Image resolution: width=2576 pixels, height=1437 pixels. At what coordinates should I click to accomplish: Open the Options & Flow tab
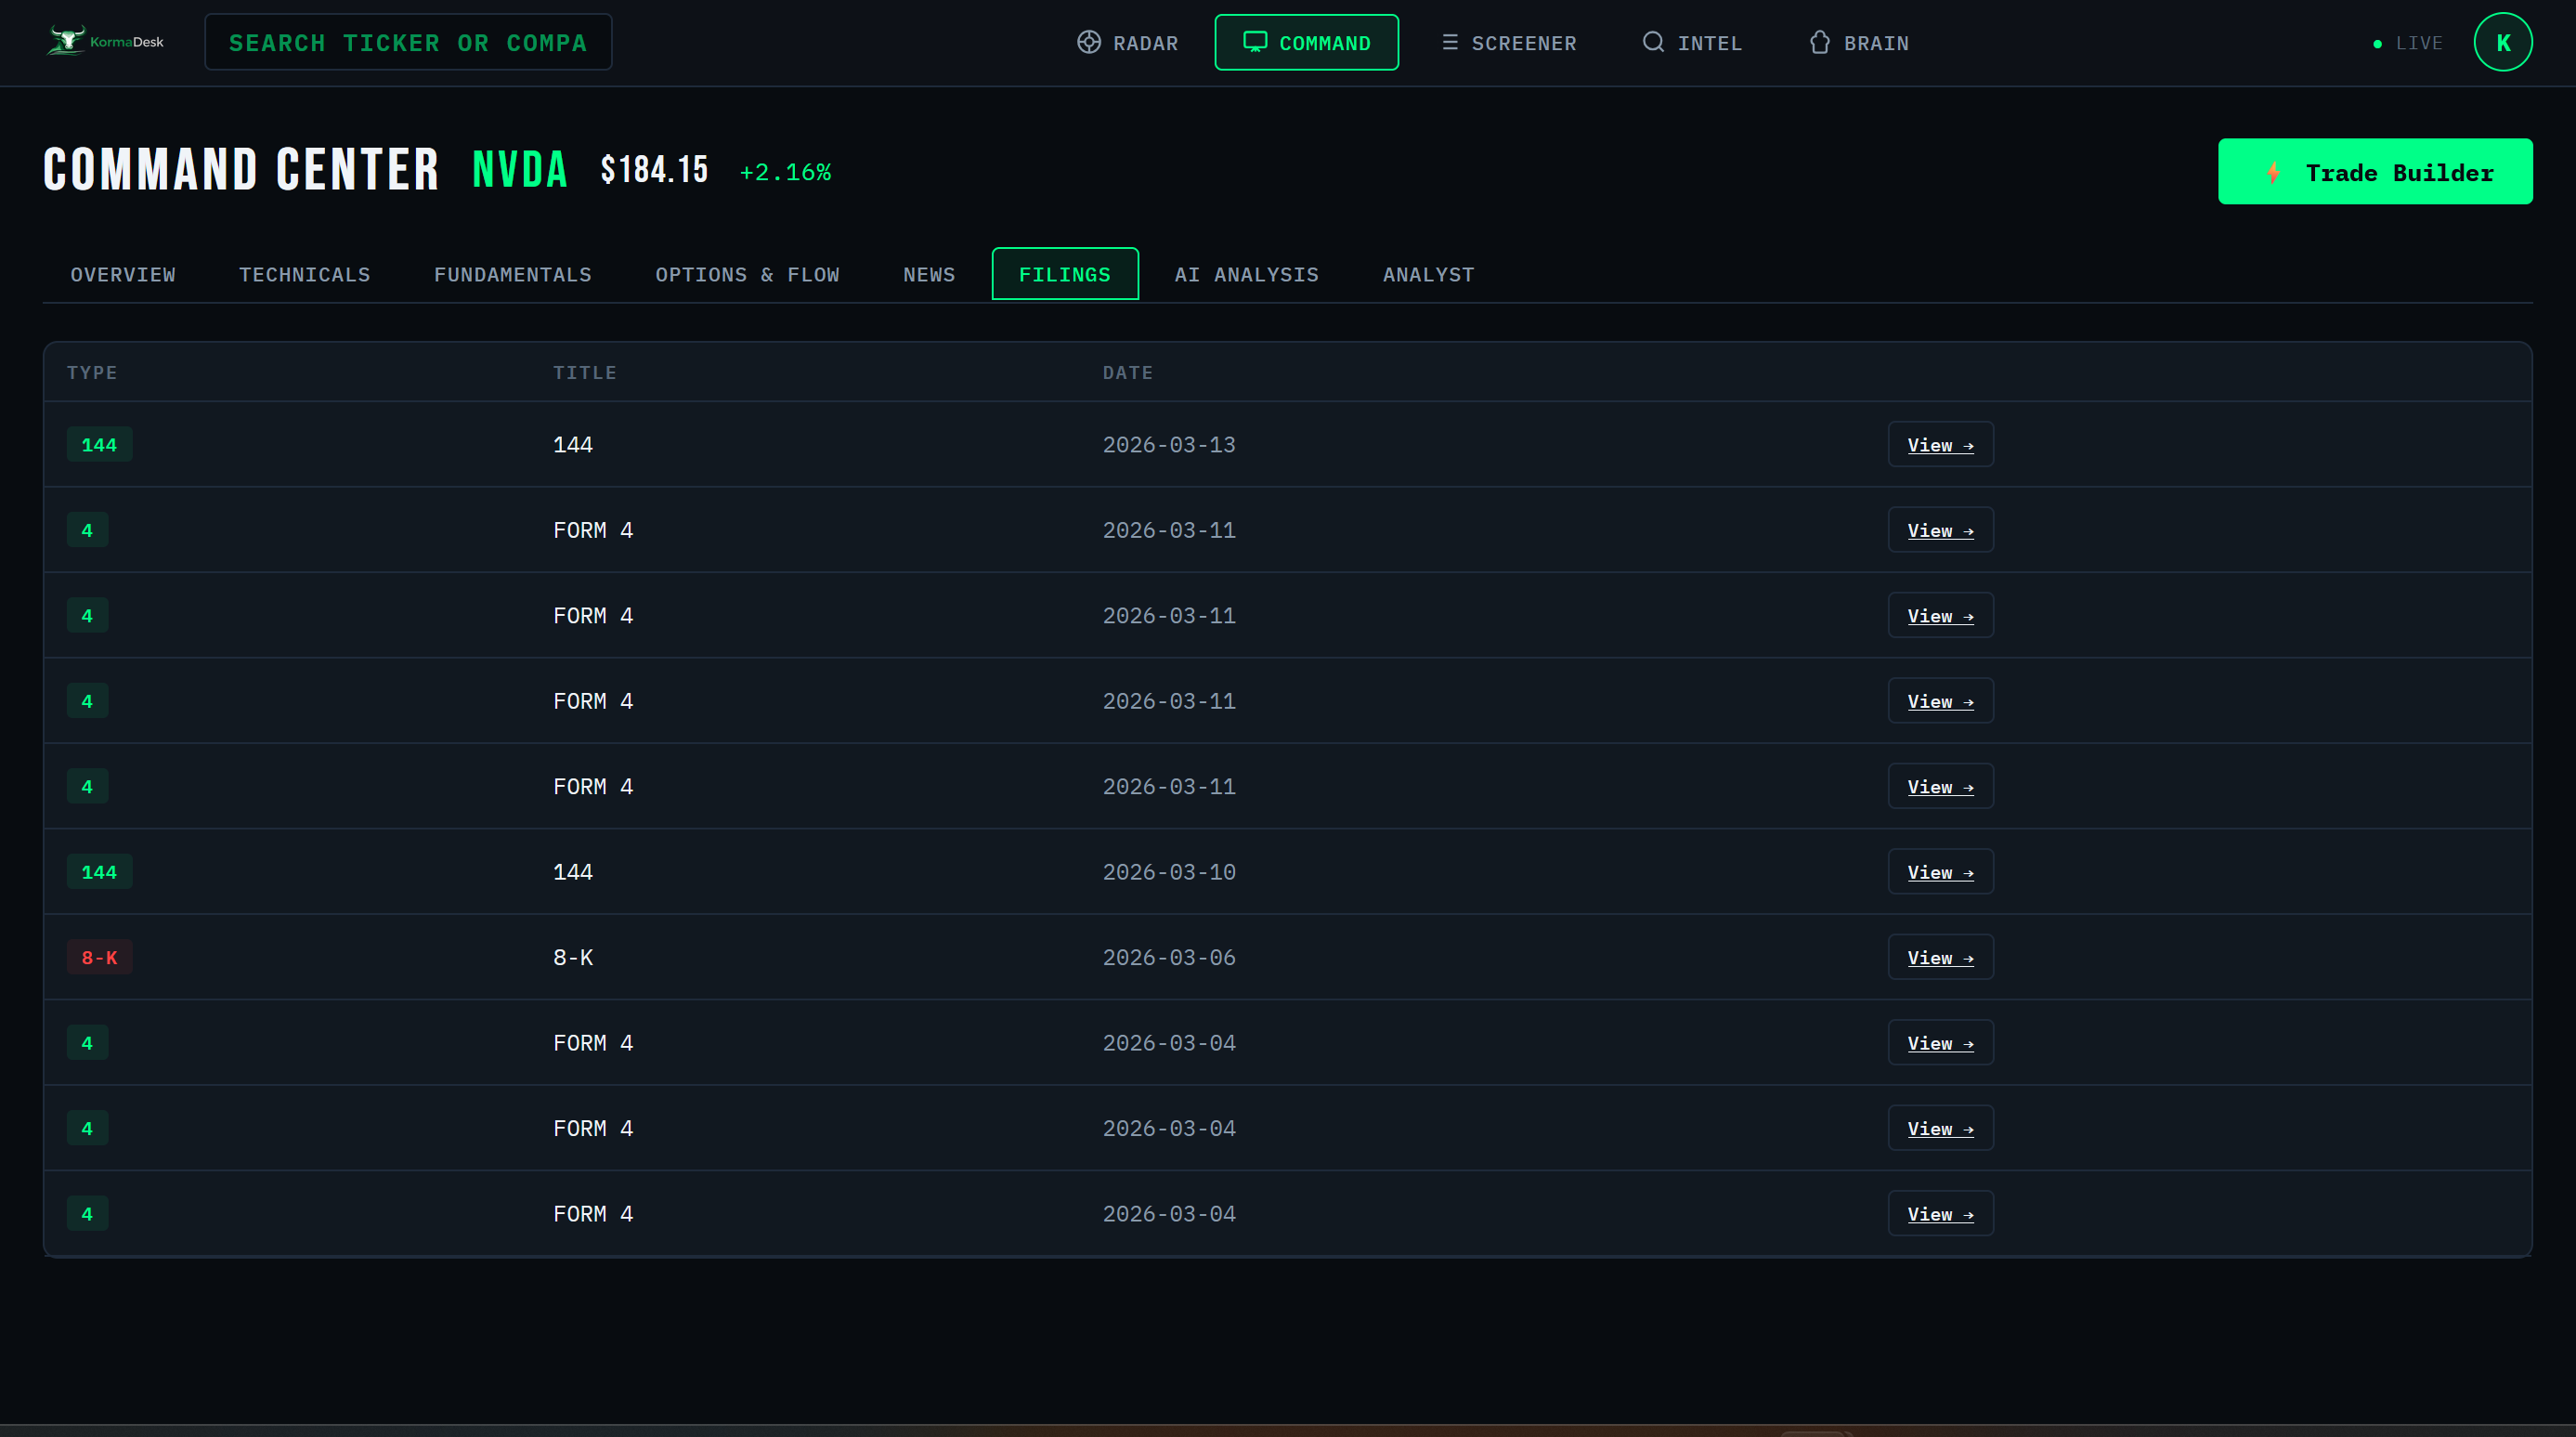pos(747,274)
